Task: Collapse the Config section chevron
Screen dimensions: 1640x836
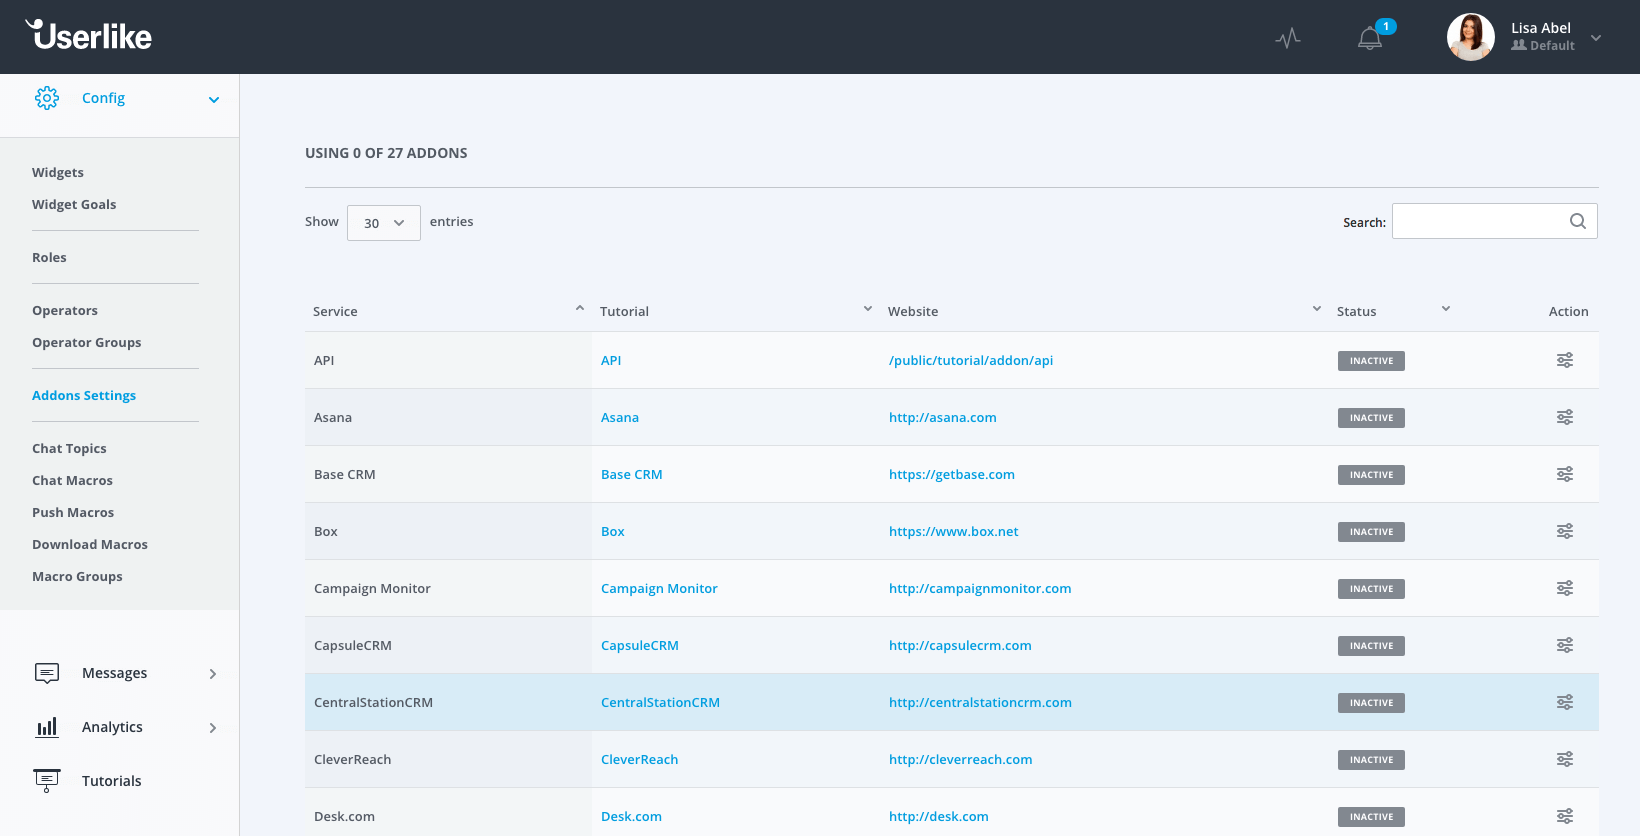Action: [x=214, y=100]
